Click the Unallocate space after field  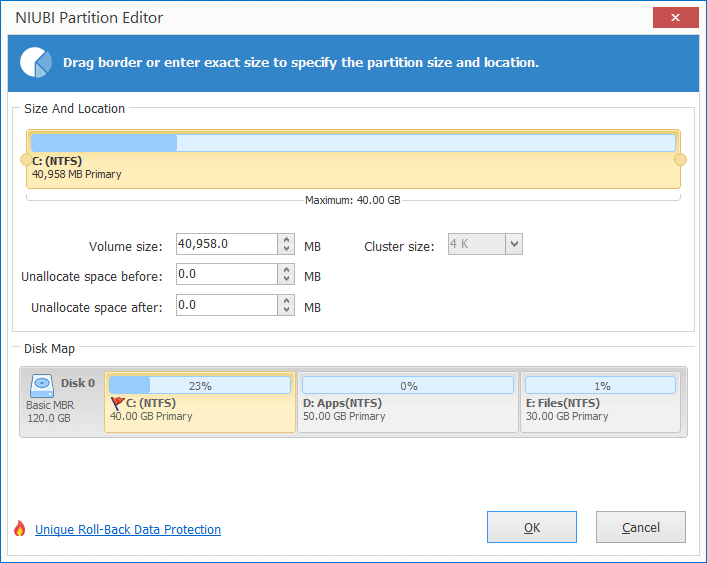[226, 305]
